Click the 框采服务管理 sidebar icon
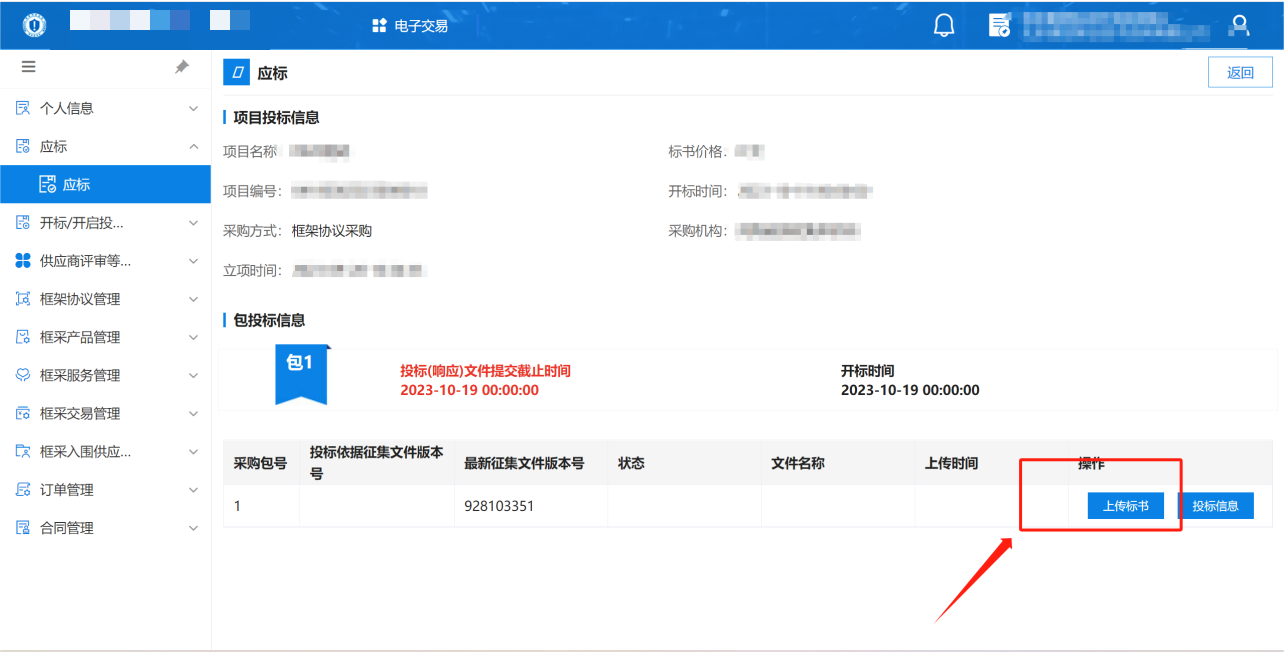This screenshot has height=652, width=1284. tap(23, 375)
